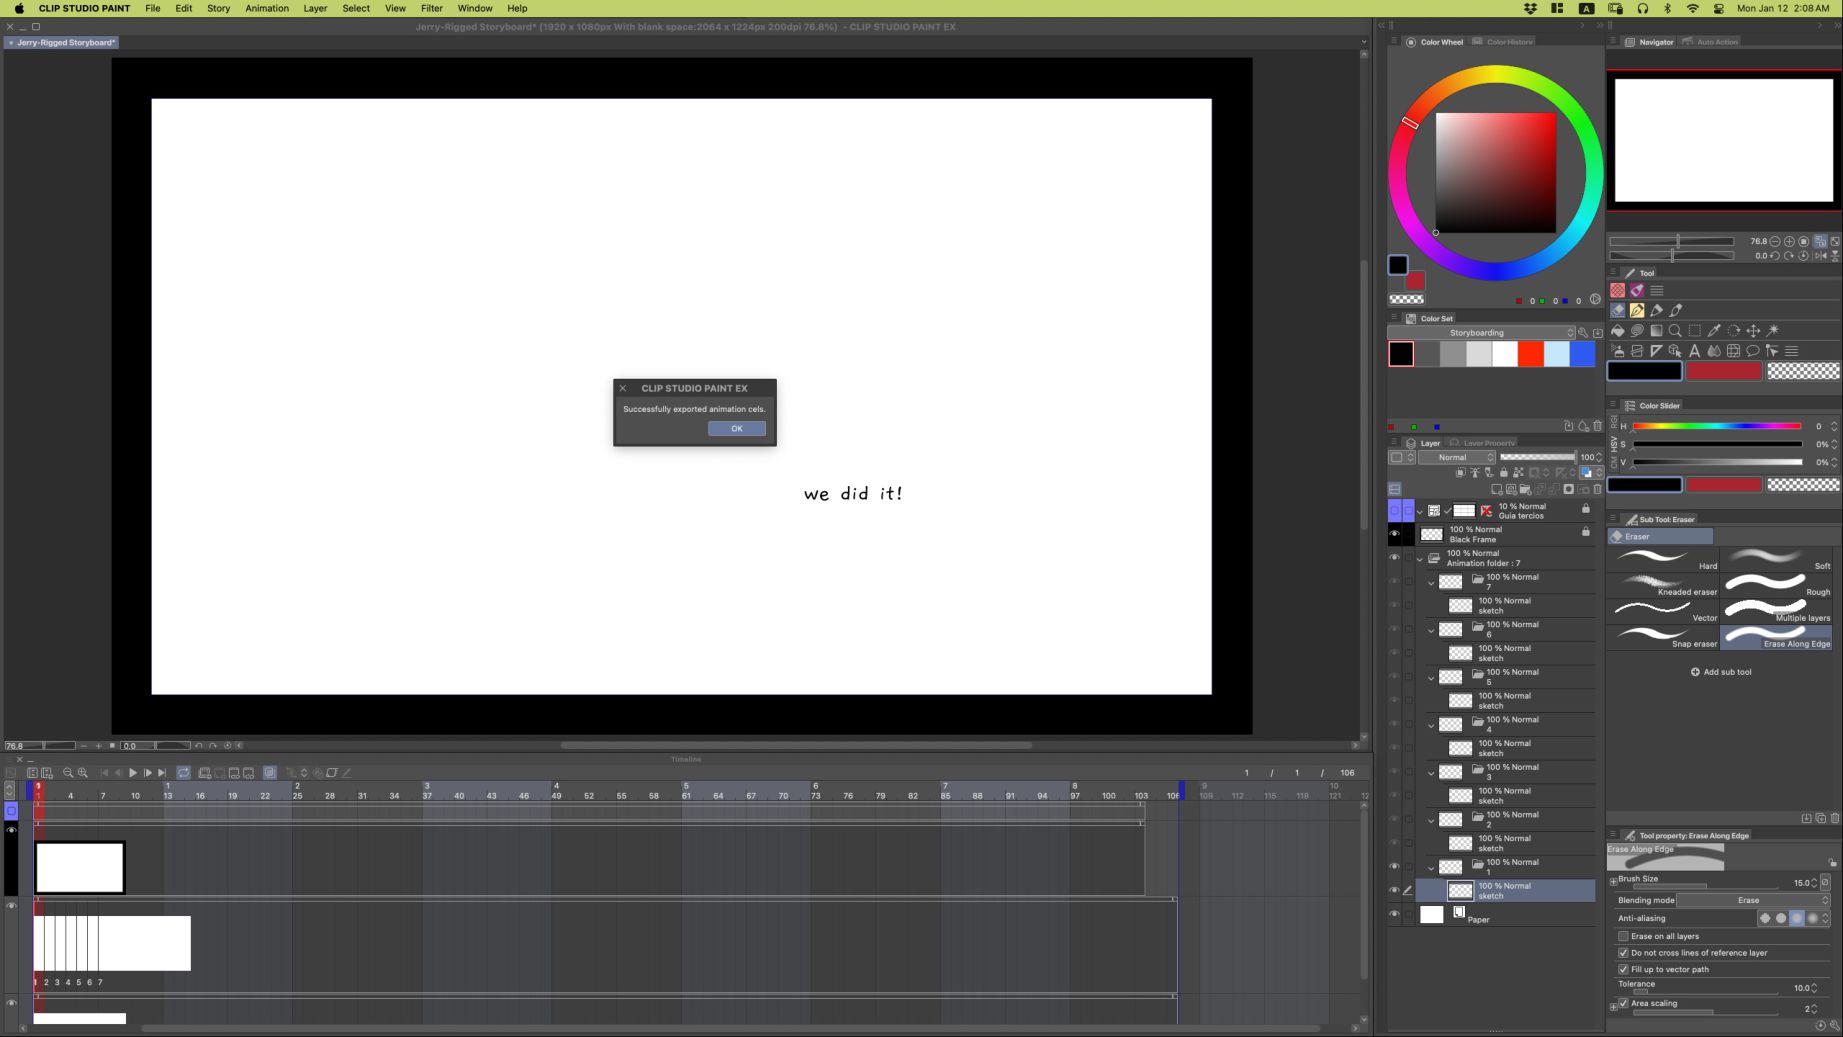Toggle Do not cross lines of reference layer

pyautogui.click(x=1623, y=953)
